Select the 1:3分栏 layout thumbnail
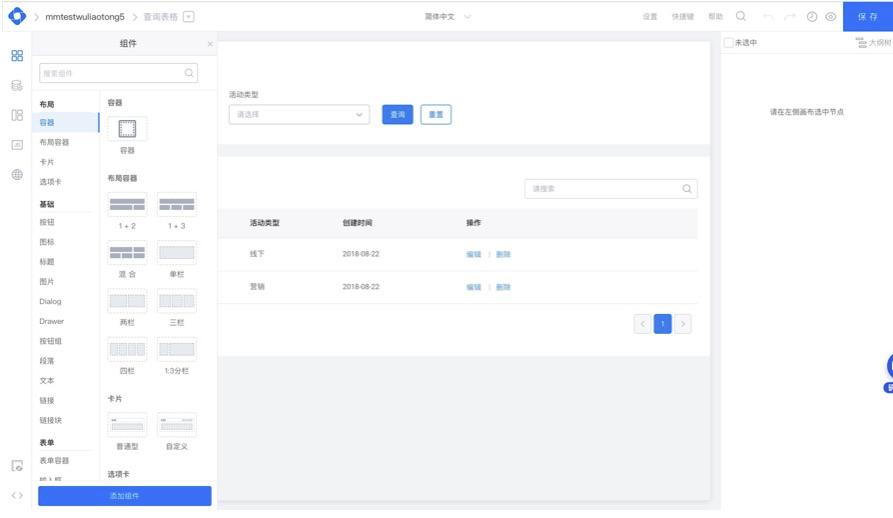Viewport: 893px width, 518px height. pos(177,349)
